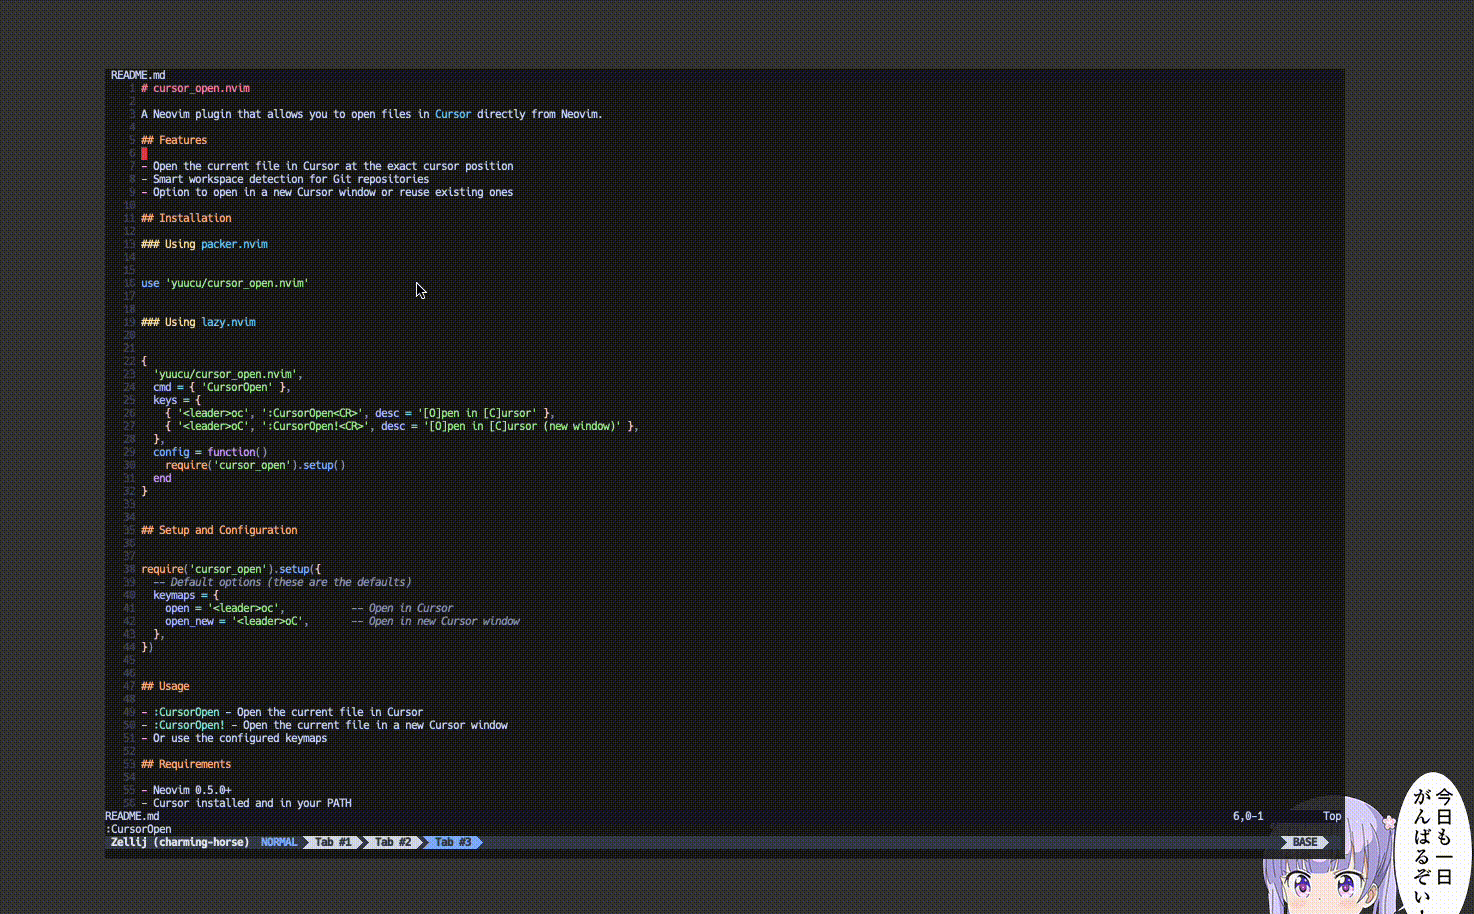Image resolution: width=1474 pixels, height=914 pixels.
Task: Click 'yuucu/cursor_open.nvim', inside the lazy spec
Action: coord(228,374)
